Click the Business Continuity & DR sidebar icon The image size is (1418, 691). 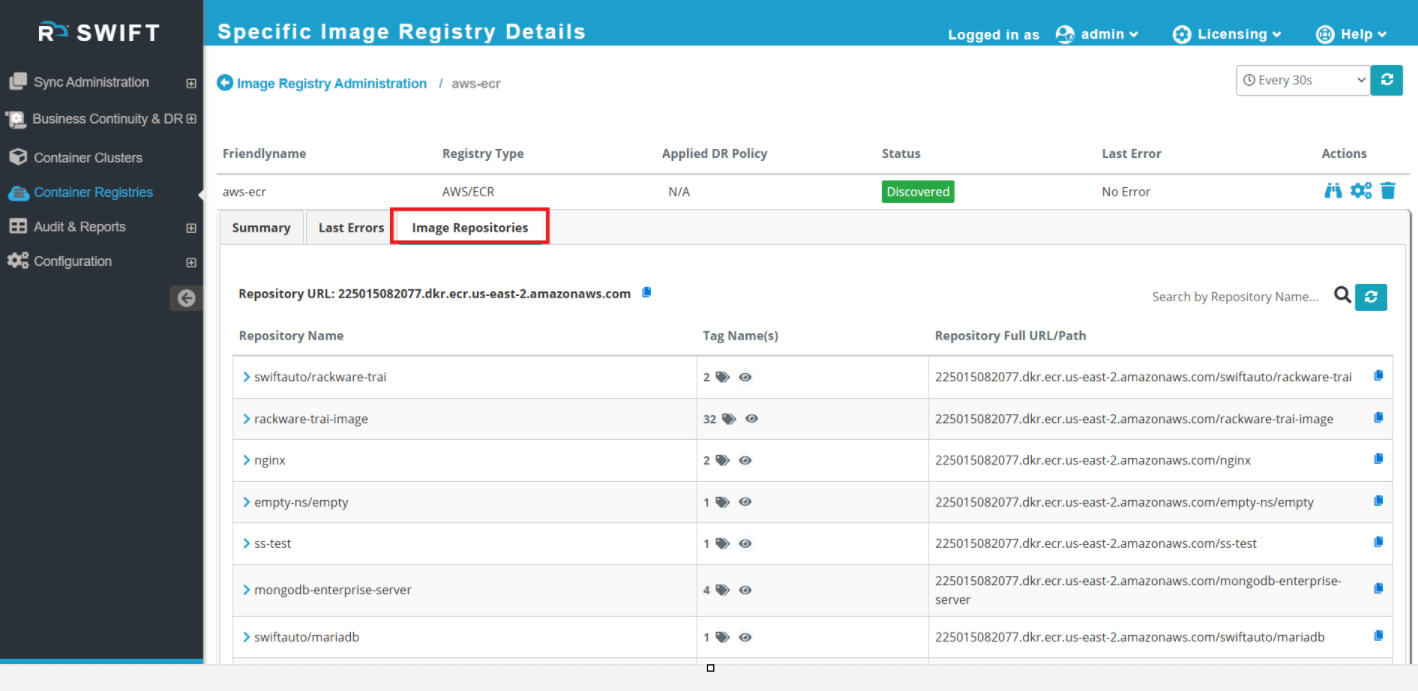point(17,119)
